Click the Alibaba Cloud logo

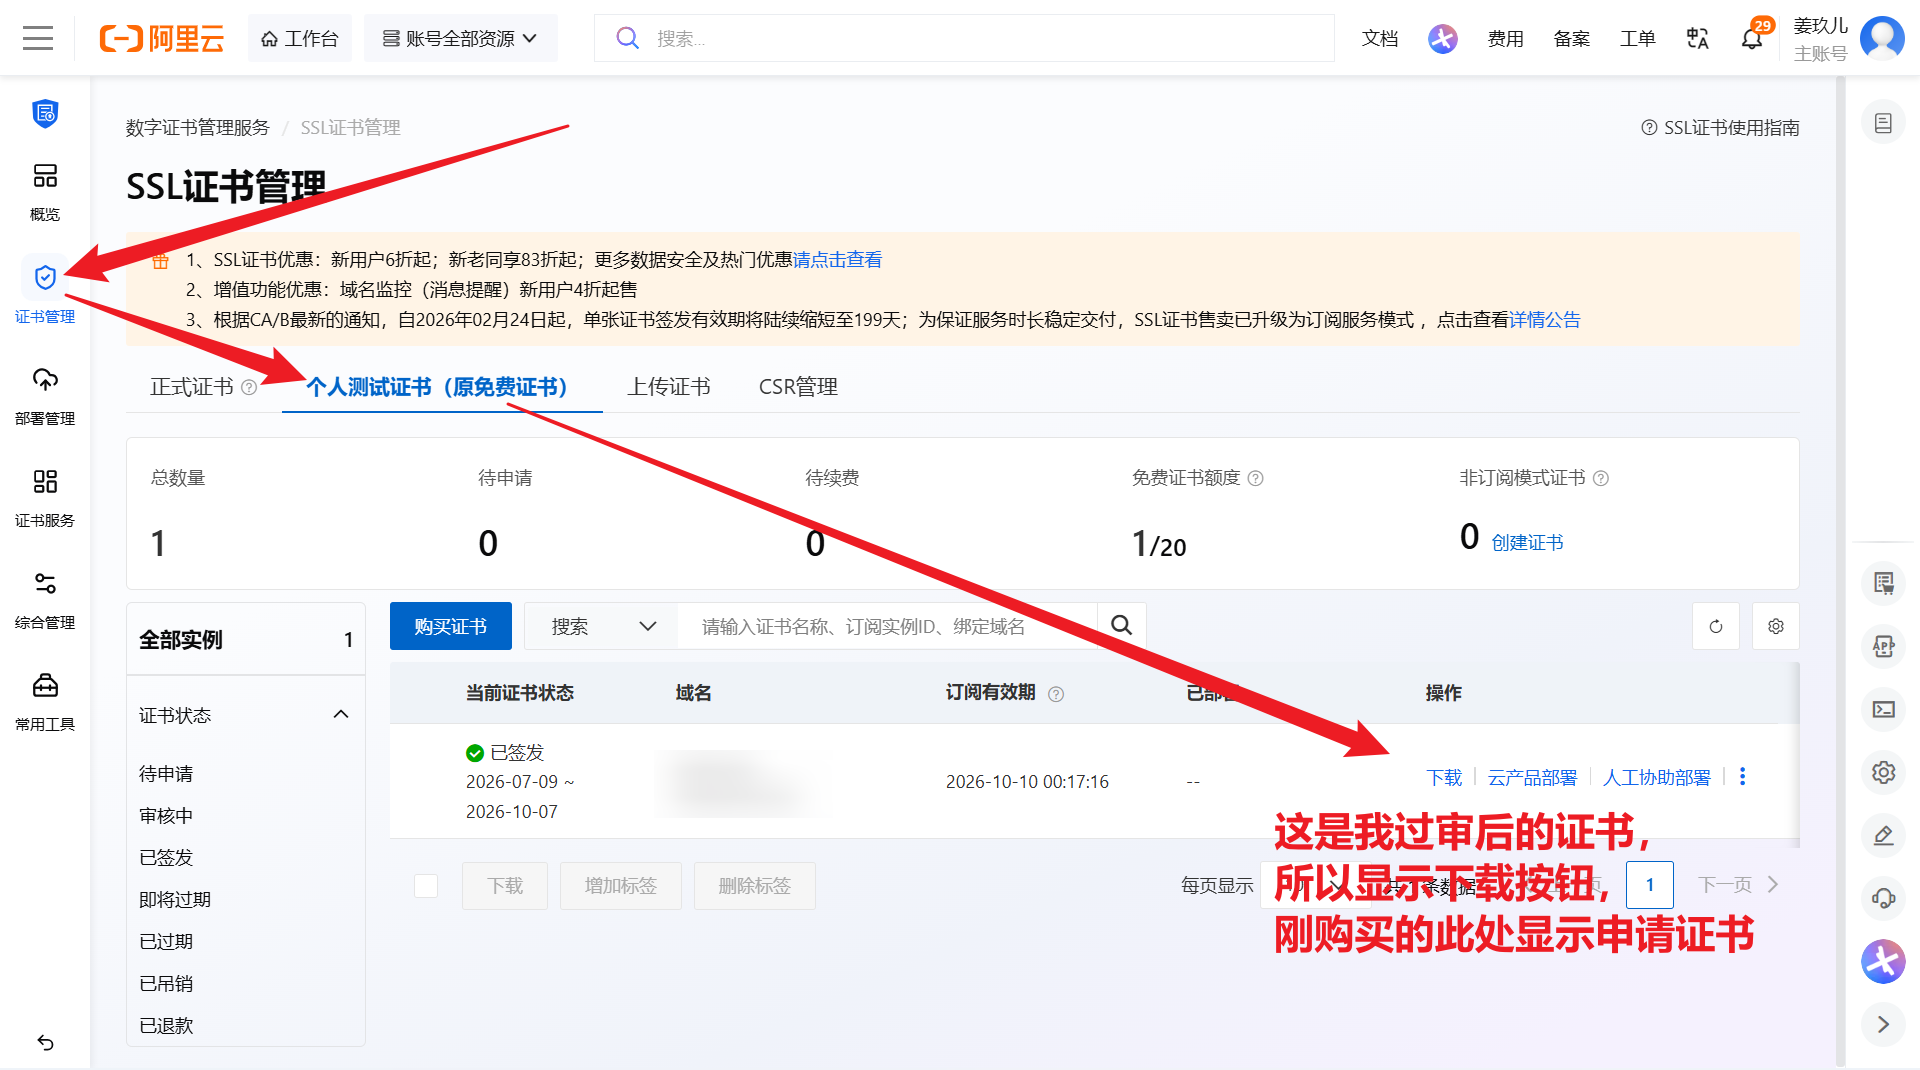coord(161,38)
